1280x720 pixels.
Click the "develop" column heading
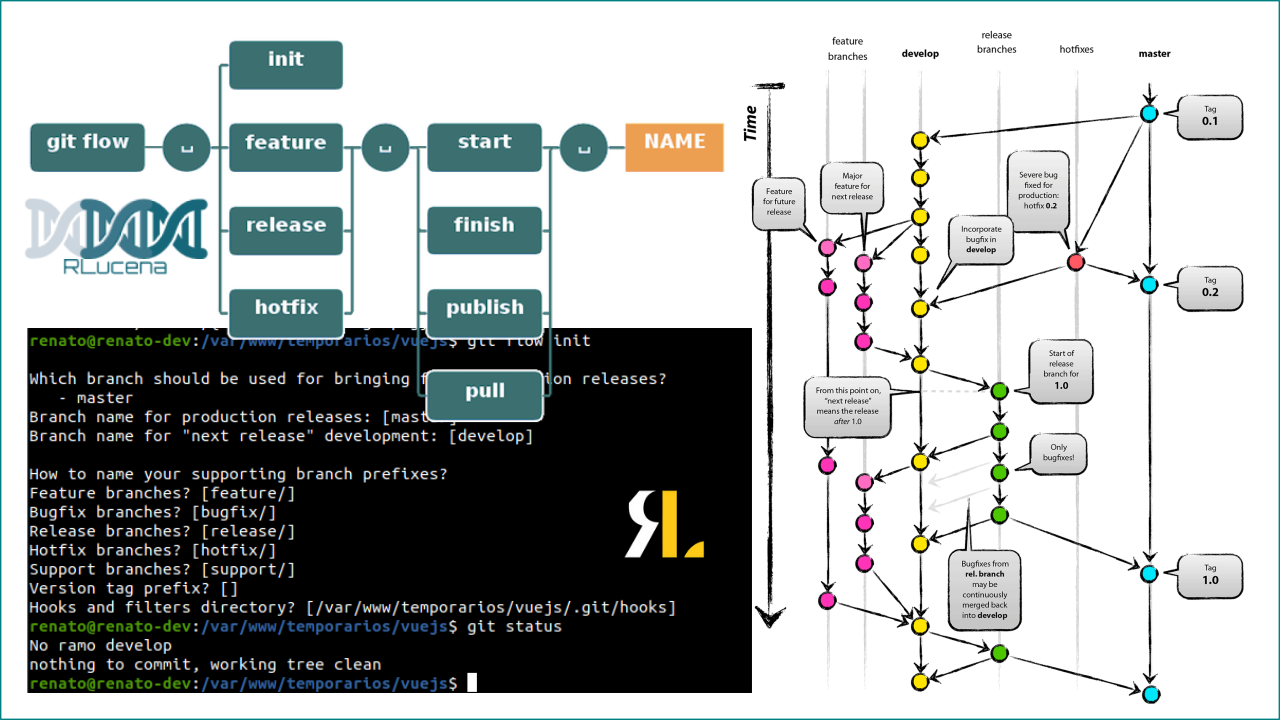[x=920, y=54]
